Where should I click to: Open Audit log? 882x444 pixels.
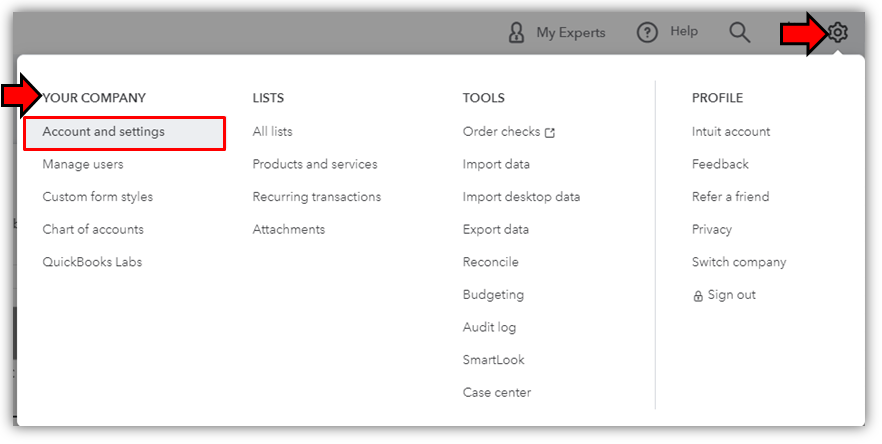(489, 328)
